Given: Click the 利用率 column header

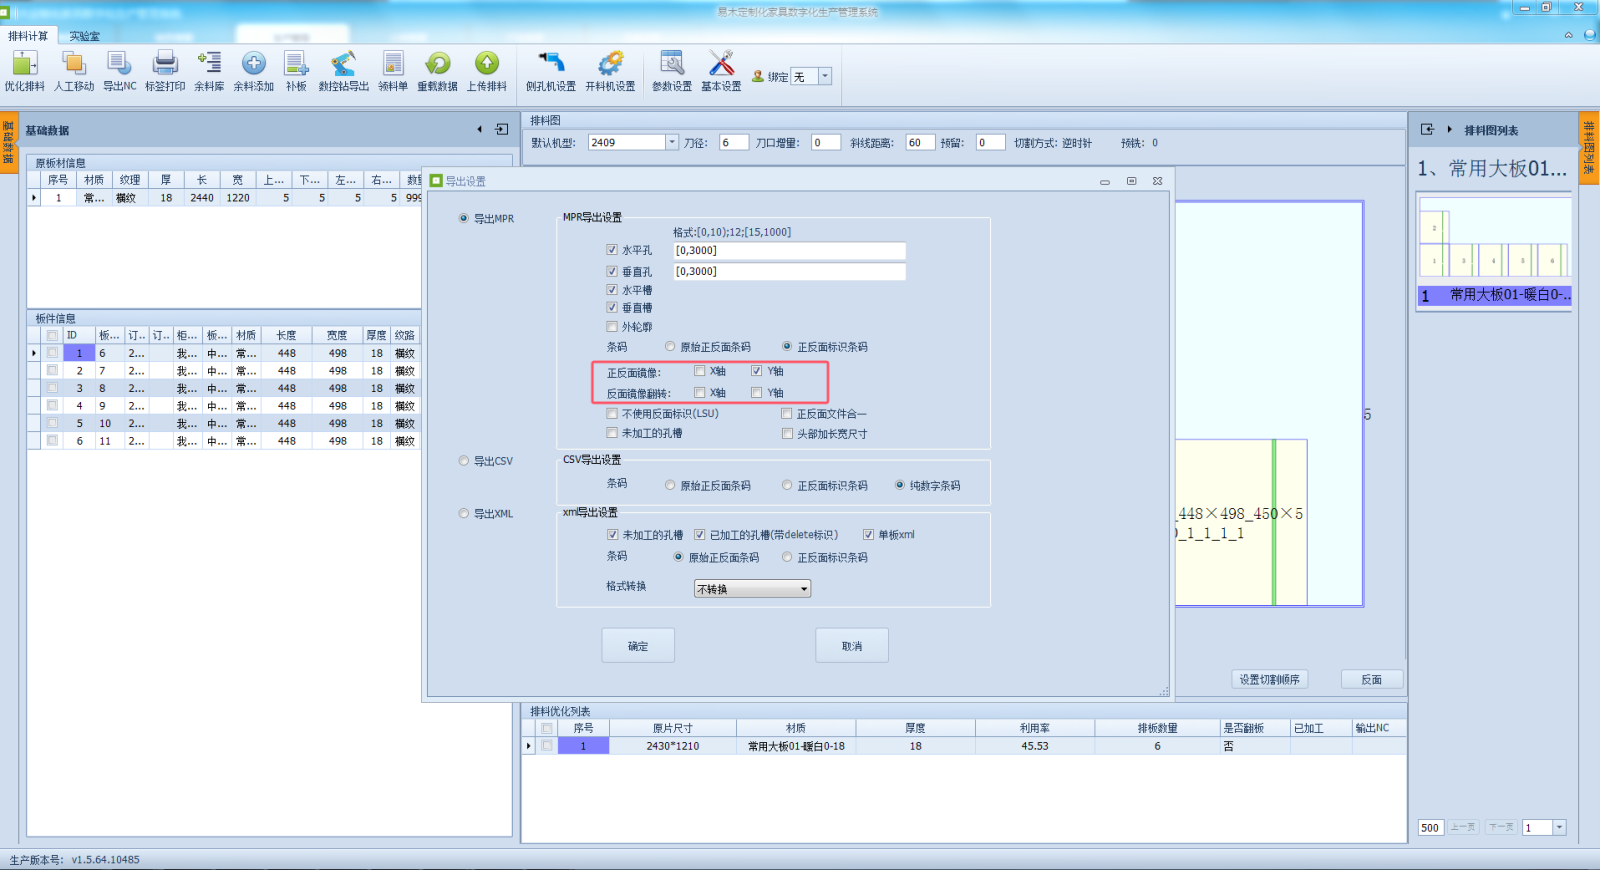Looking at the screenshot, I should point(1035,728).
